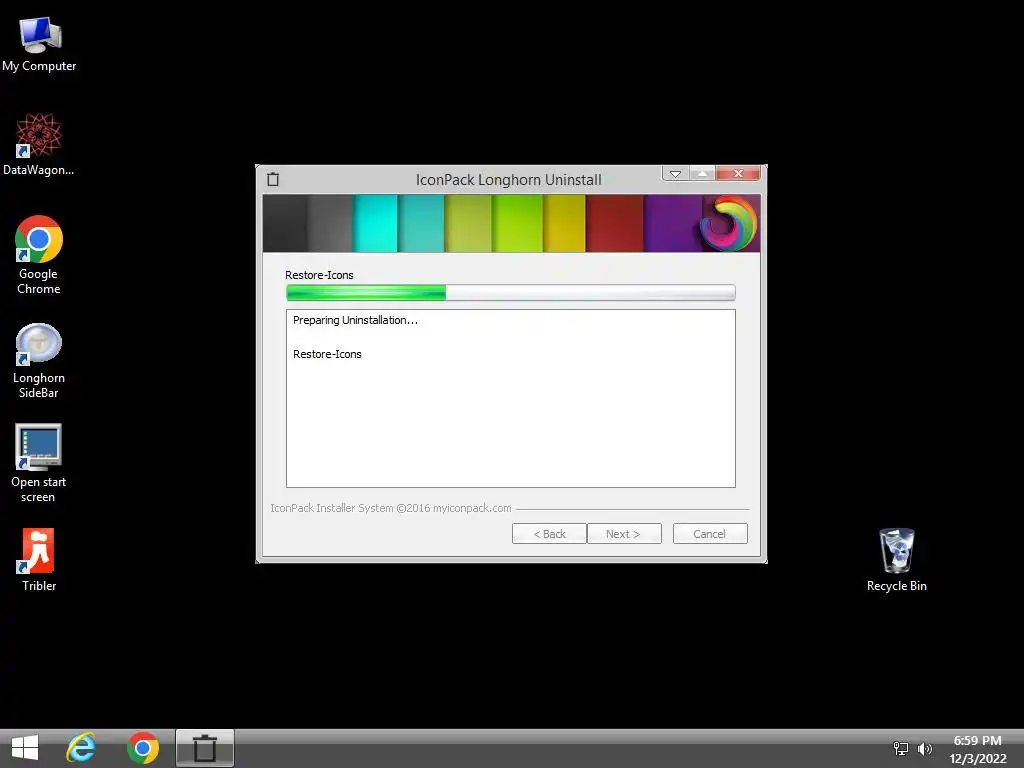Click the 'IconPack Longhorn Uninstall' window title

pos(509,180)
